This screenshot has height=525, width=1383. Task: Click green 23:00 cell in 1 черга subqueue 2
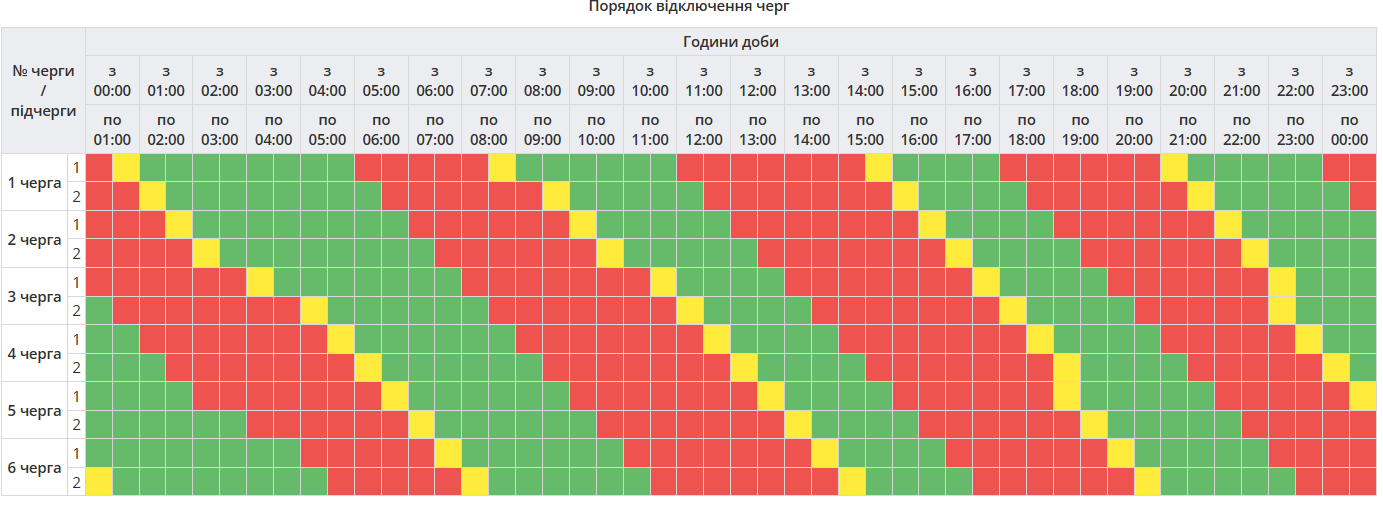click(x=1335, y=197)
